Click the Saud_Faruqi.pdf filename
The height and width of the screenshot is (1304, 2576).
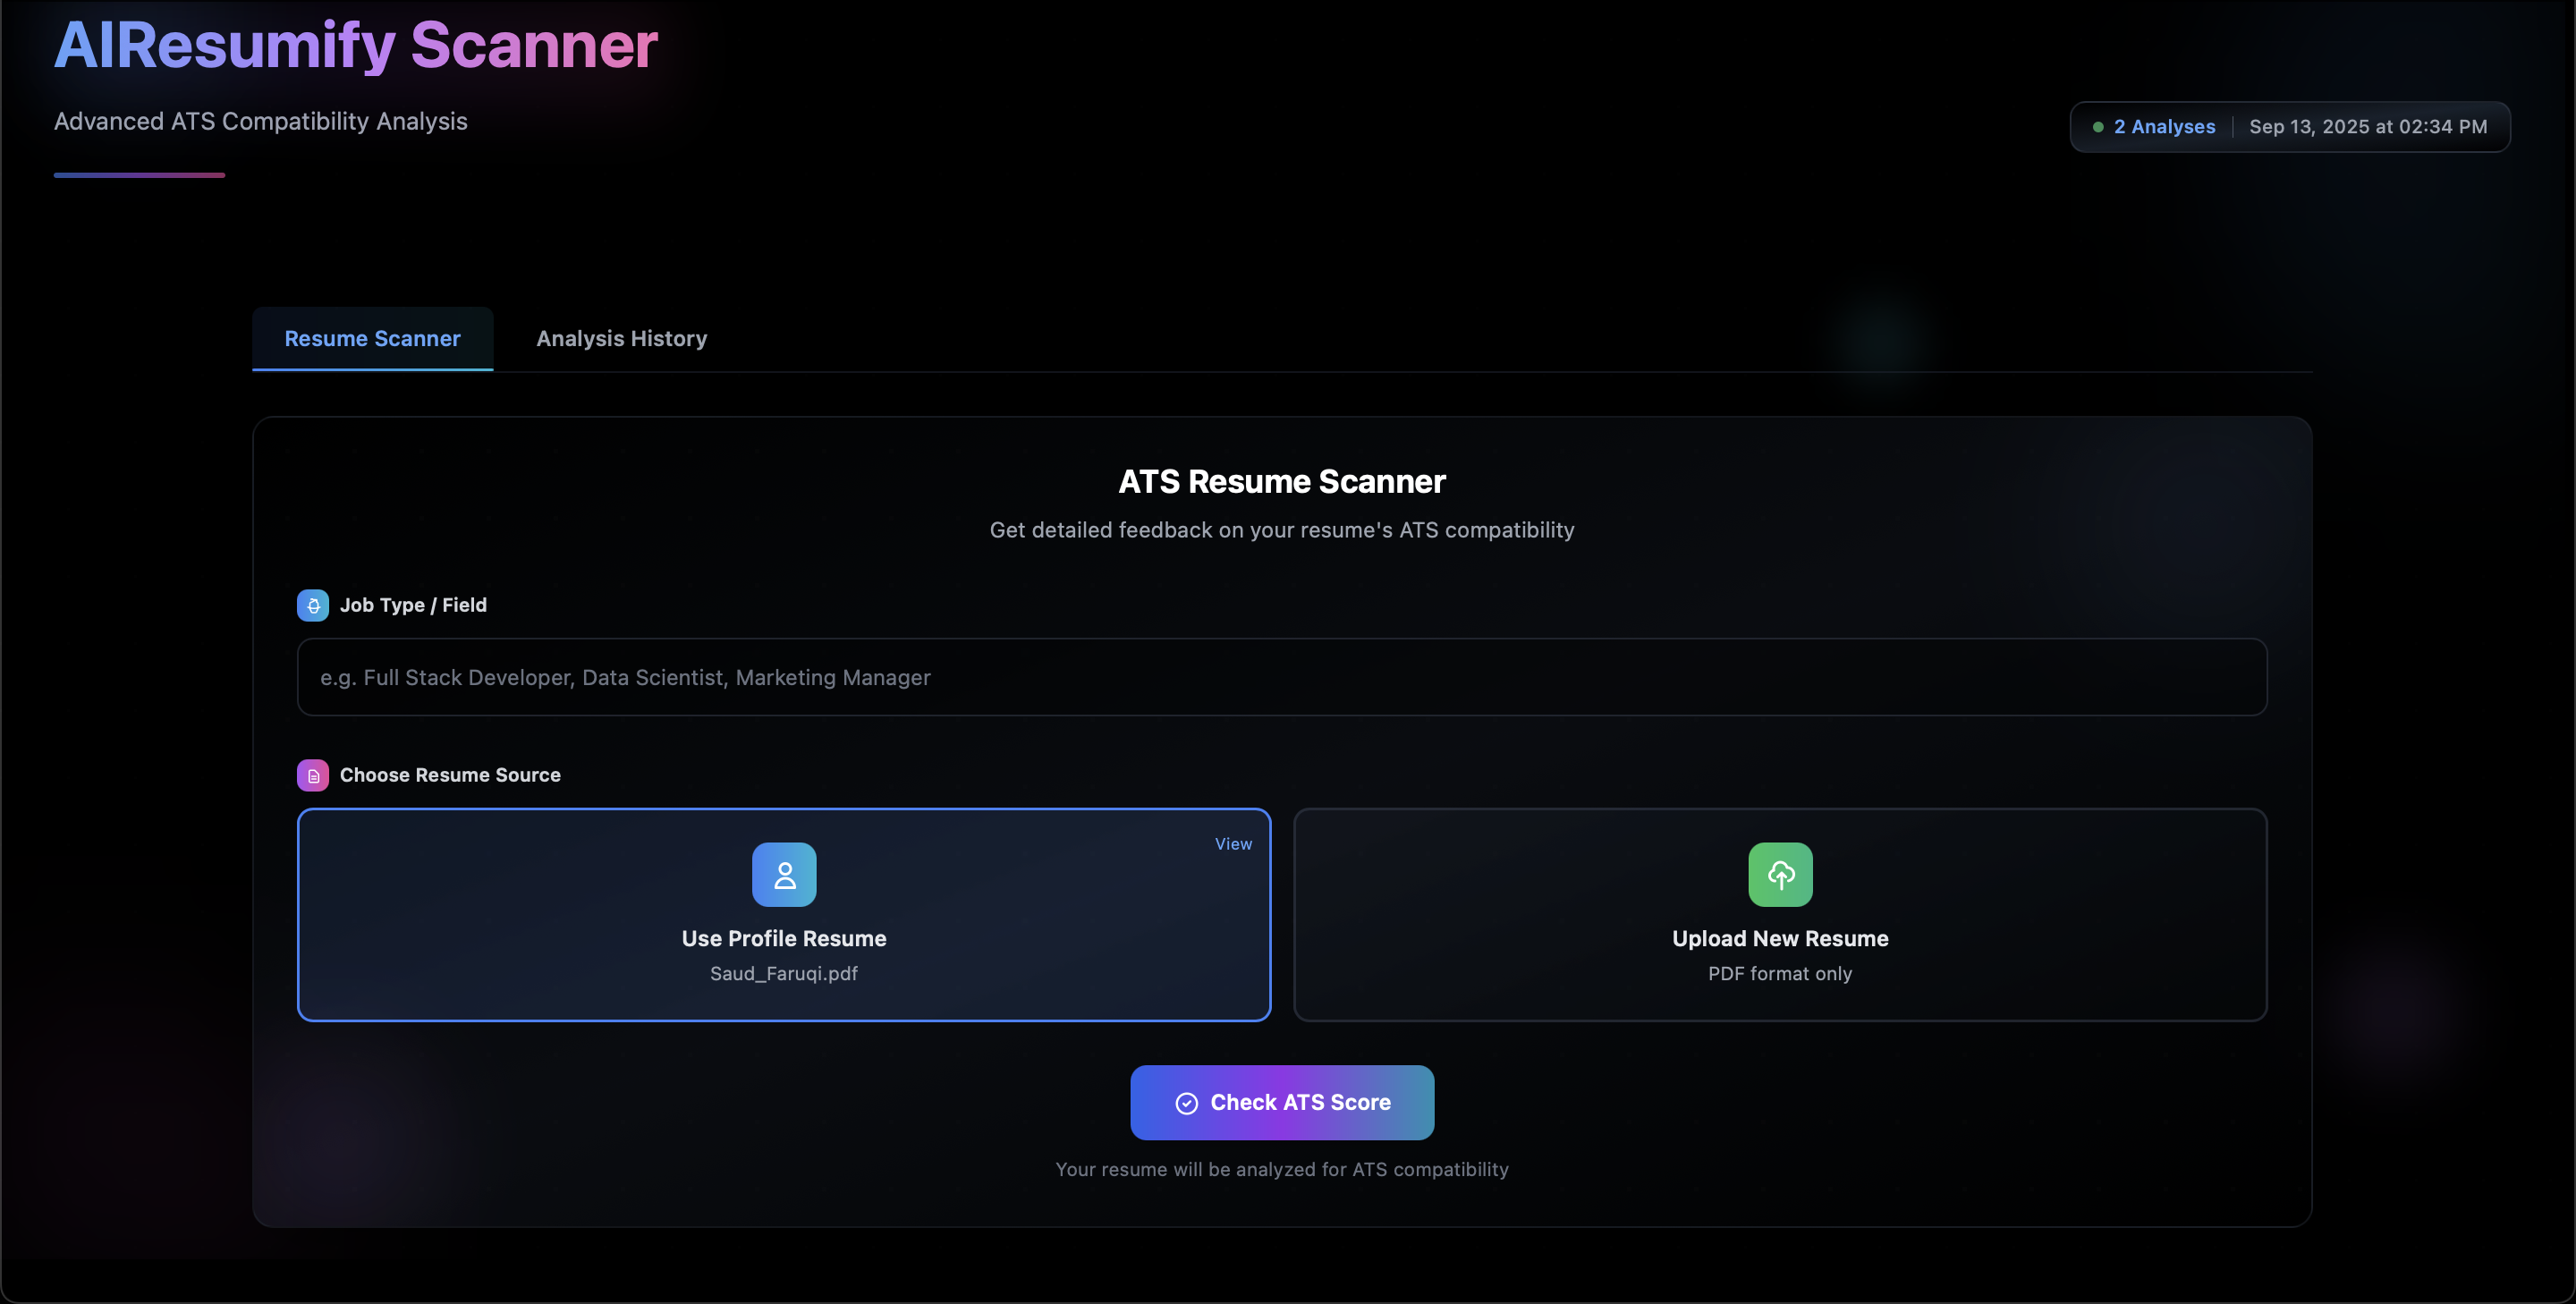click(784, 973)
